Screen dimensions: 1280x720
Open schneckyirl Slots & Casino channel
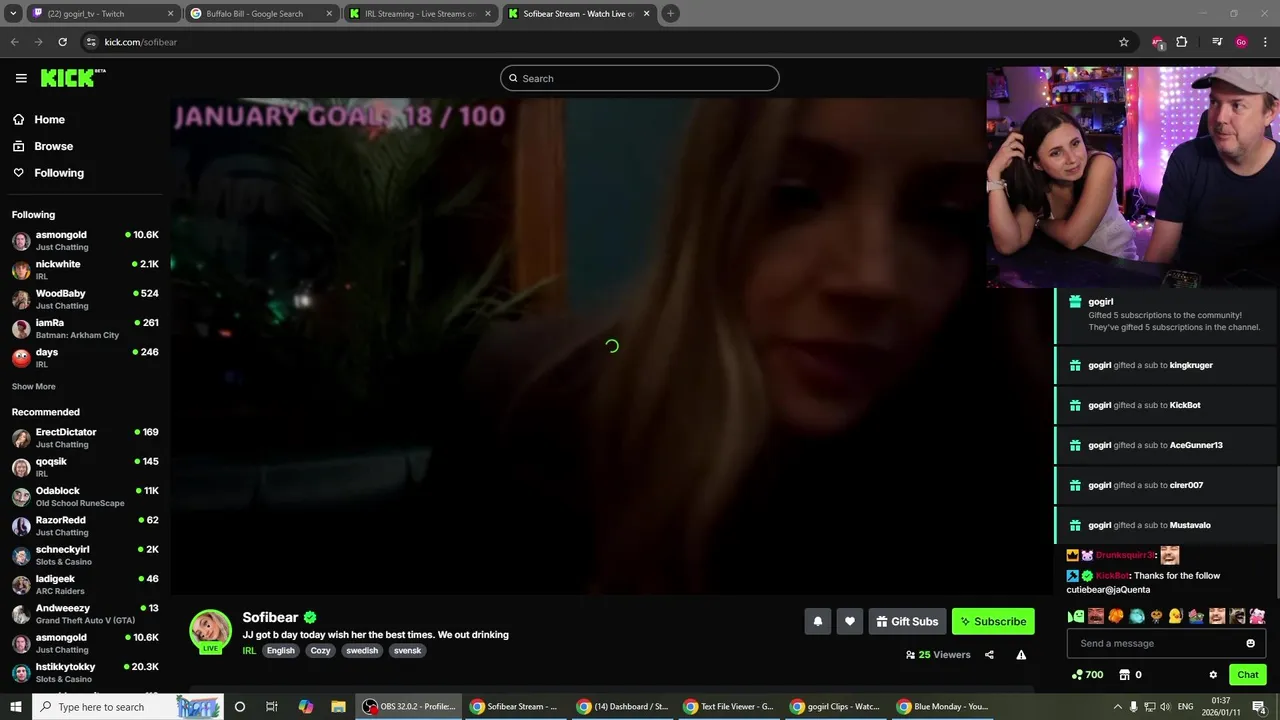pyautogui.click(x=85, y=555)
